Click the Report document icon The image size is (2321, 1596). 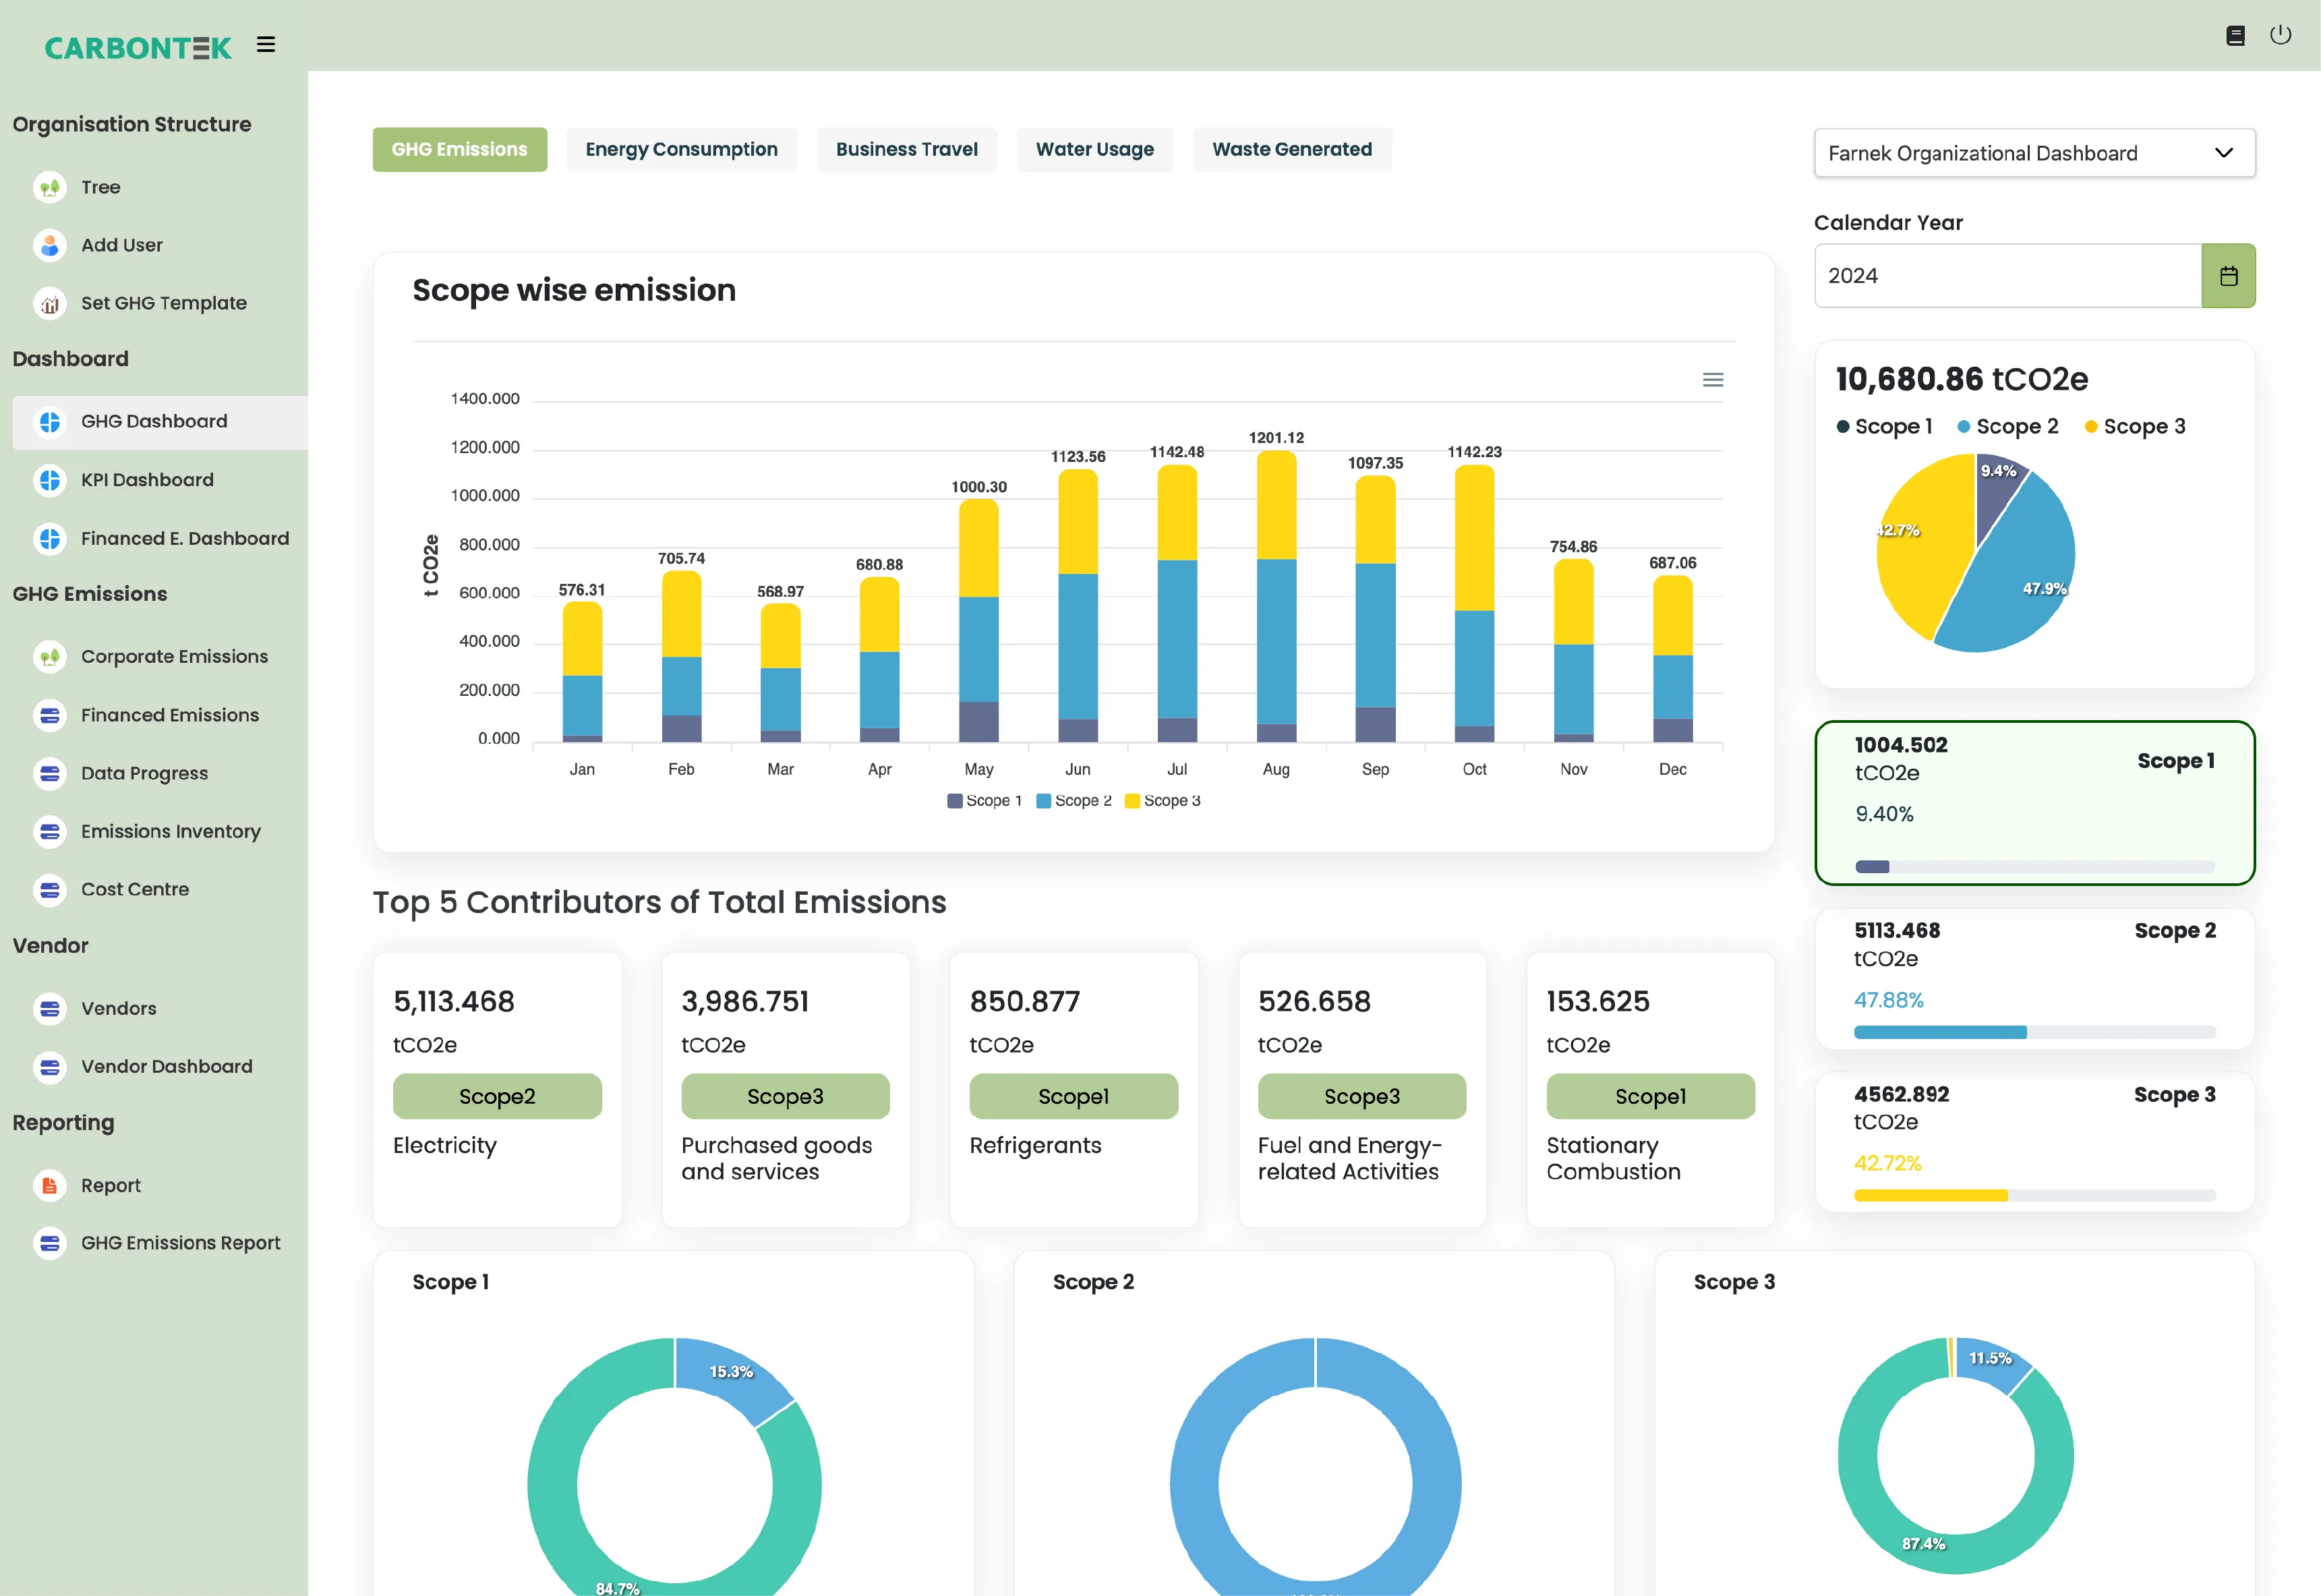tap(50, 1185)
